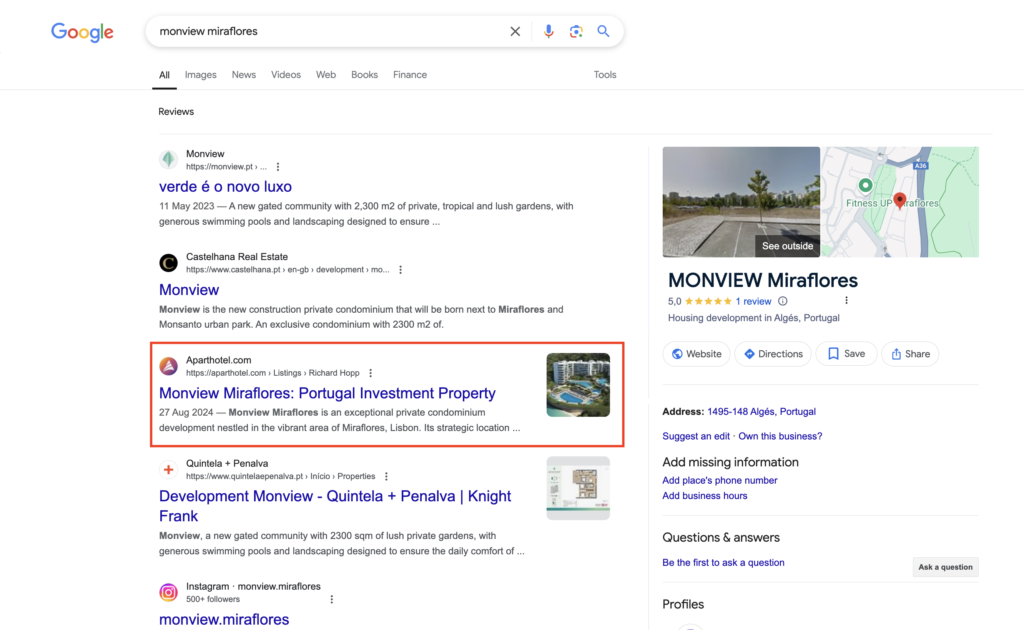This screenshot has height=630, width=1024.
Task: Open the '1 review' link
Action: tap(753, 302)
